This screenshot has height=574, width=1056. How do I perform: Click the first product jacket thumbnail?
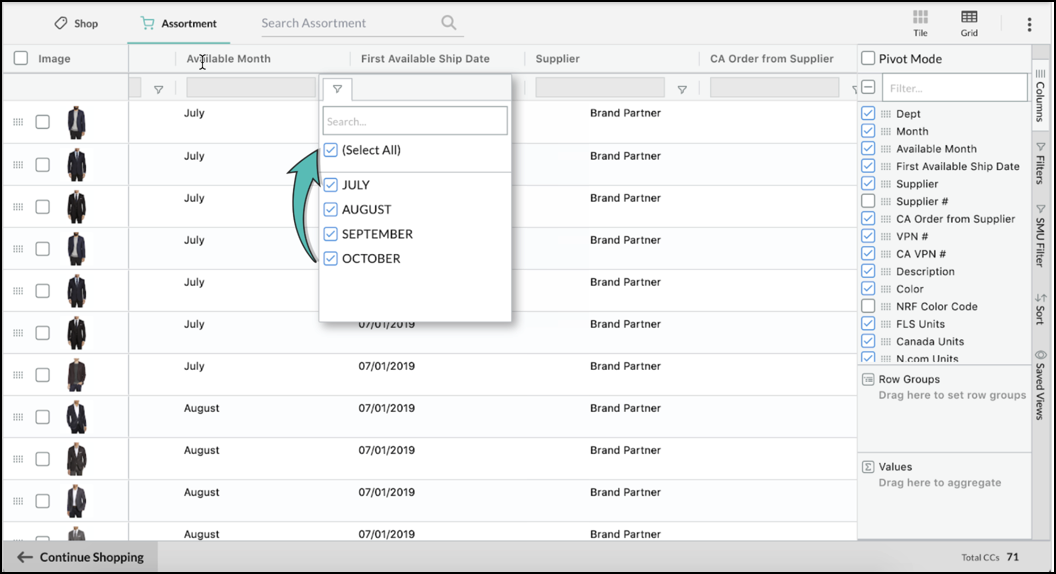pos(76,122)
